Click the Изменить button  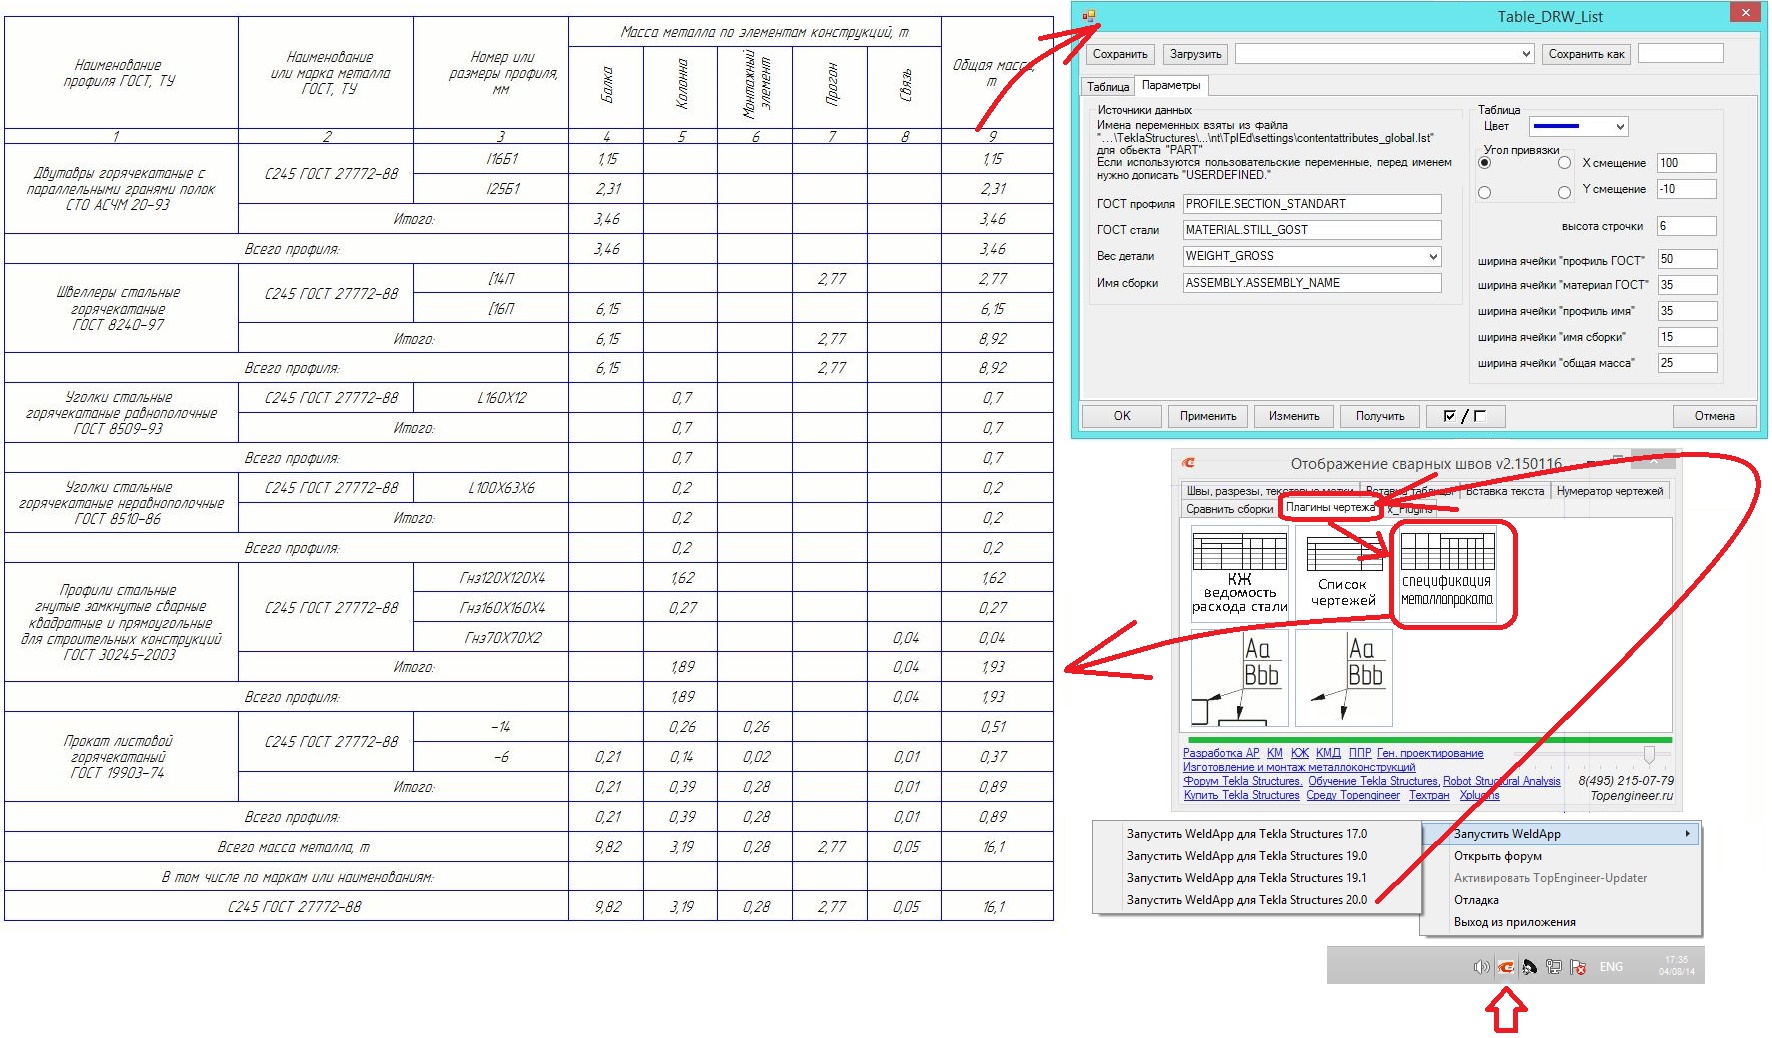pos(1294,416)
